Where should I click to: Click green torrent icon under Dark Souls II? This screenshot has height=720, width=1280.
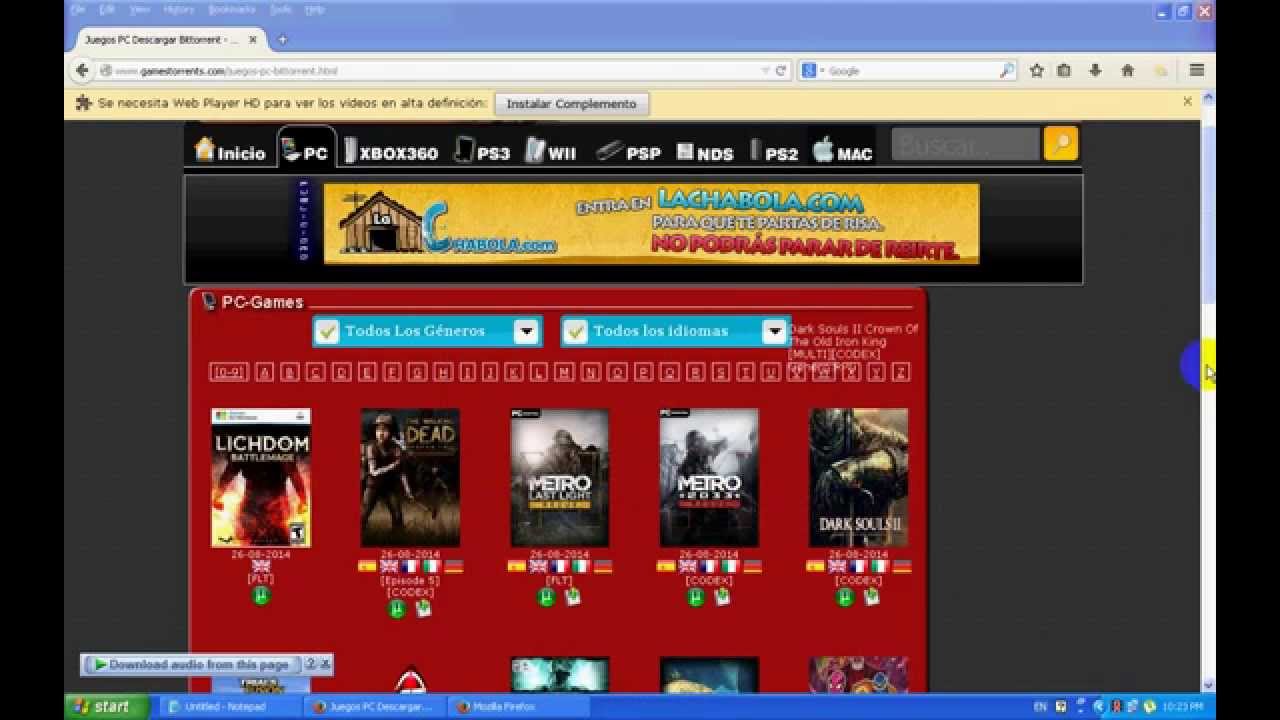(x=845, y=597)
